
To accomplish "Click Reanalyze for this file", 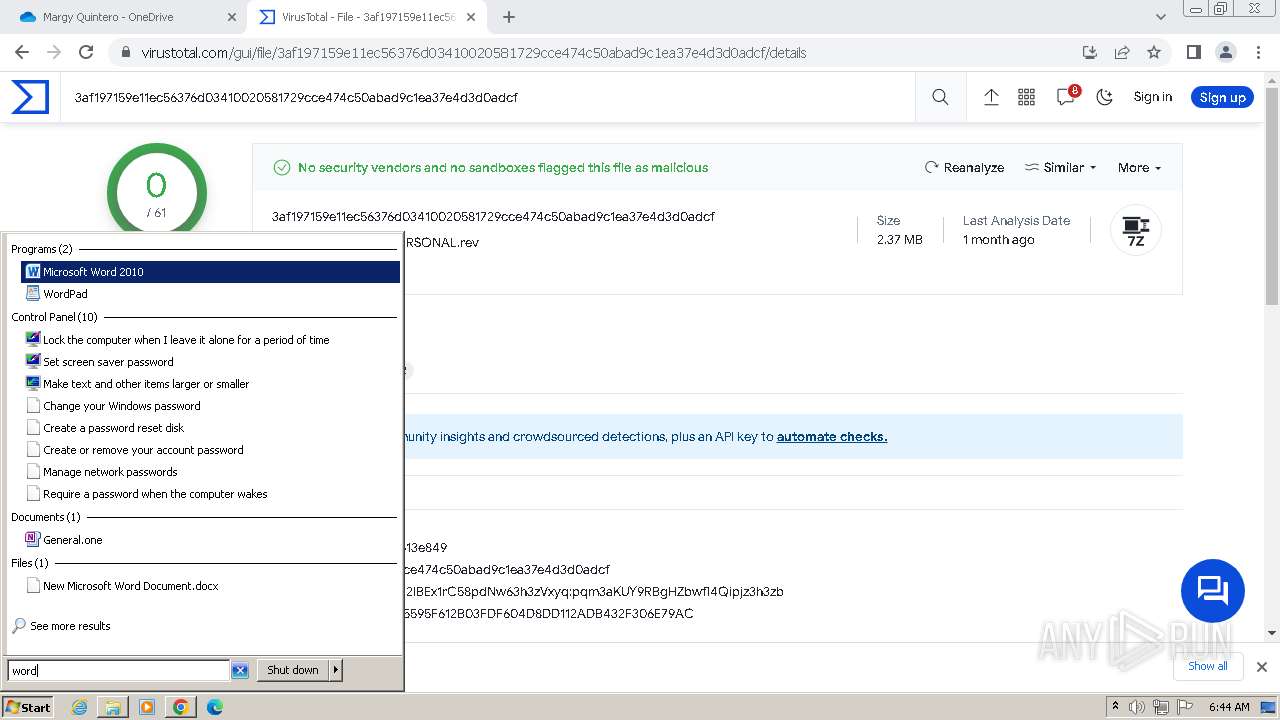I will point(964,168).
